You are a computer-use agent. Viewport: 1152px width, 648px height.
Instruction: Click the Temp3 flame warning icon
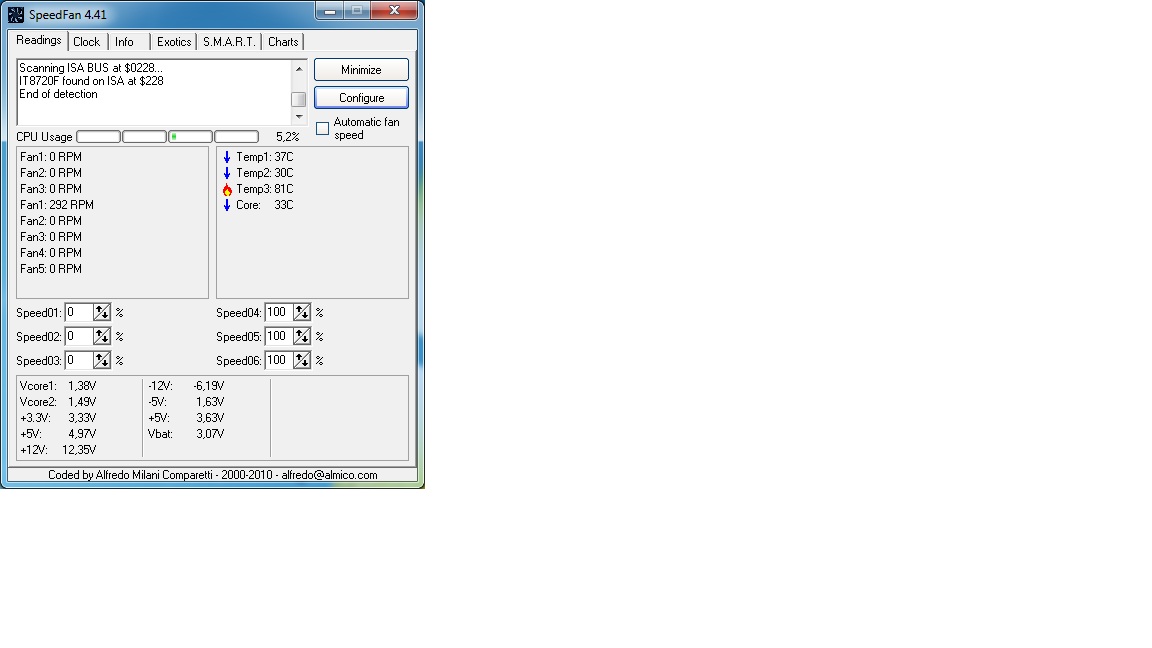(x=227, y=190)
